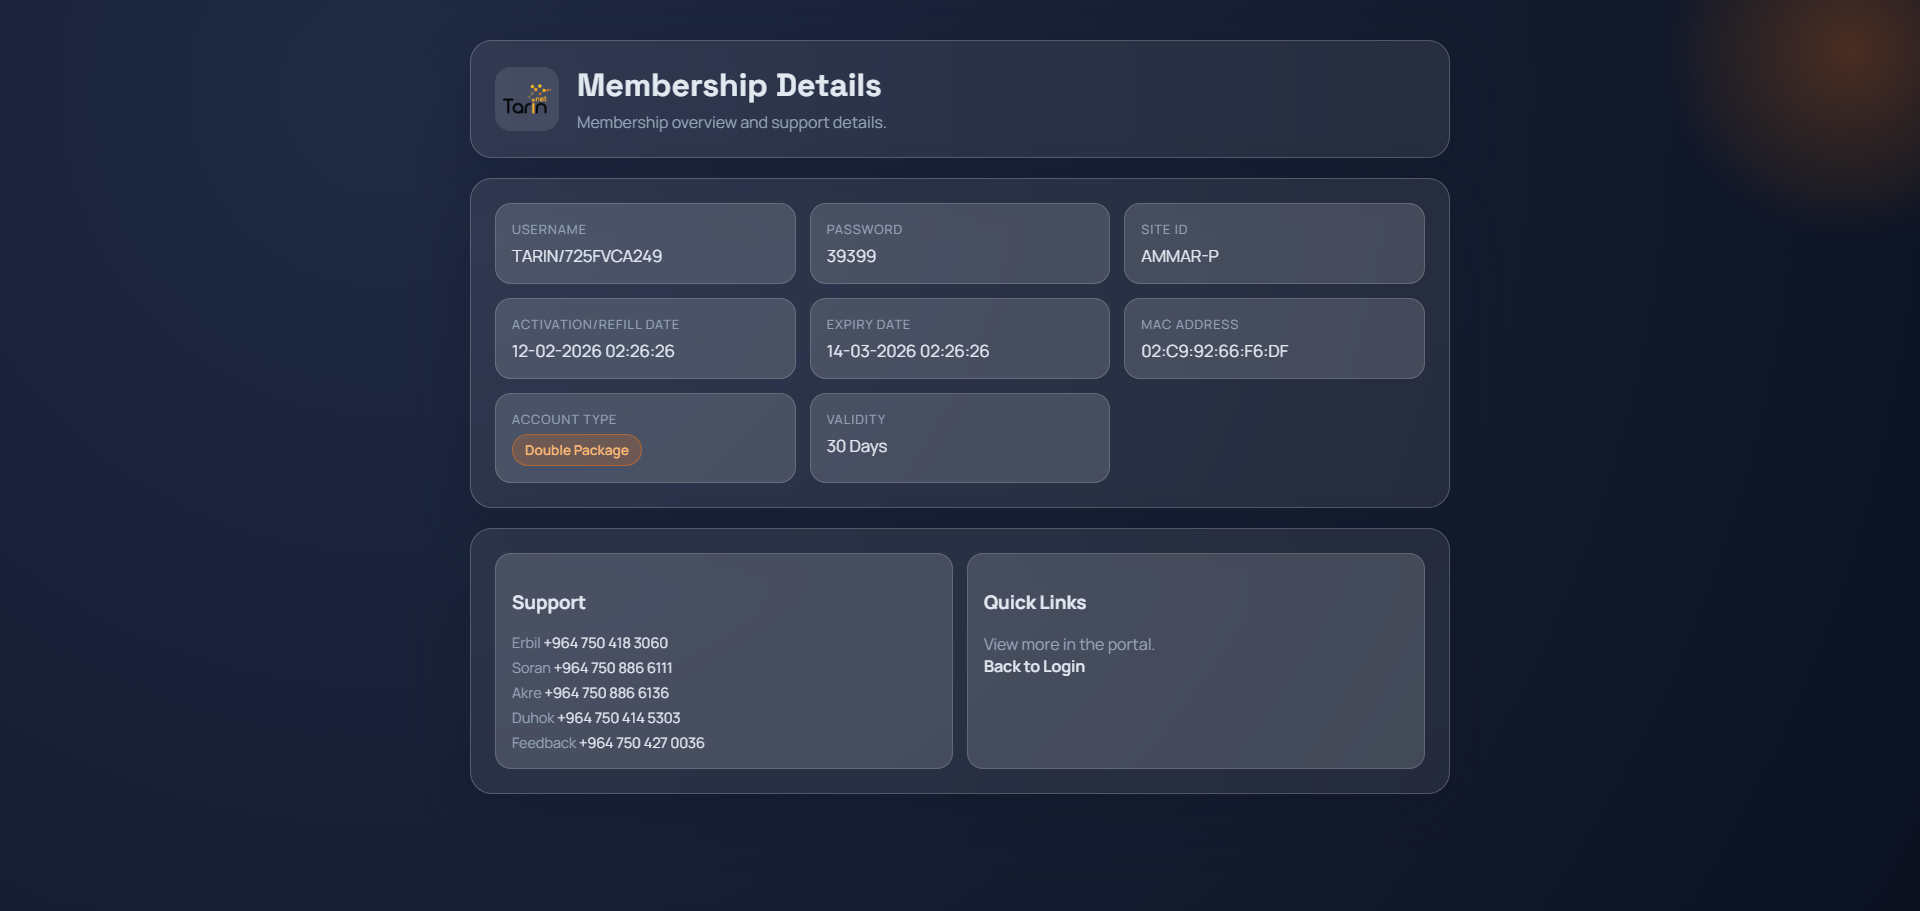Select the username TARIN/725FVCA249 field

pos(645,243)
